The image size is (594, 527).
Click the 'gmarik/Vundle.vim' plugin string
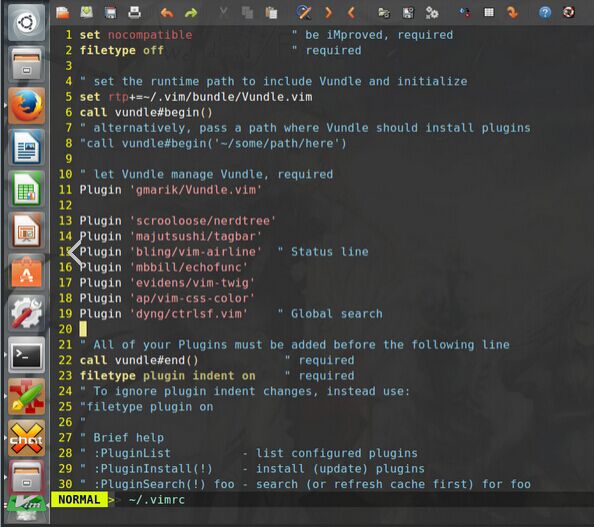(x=196, y=190)
